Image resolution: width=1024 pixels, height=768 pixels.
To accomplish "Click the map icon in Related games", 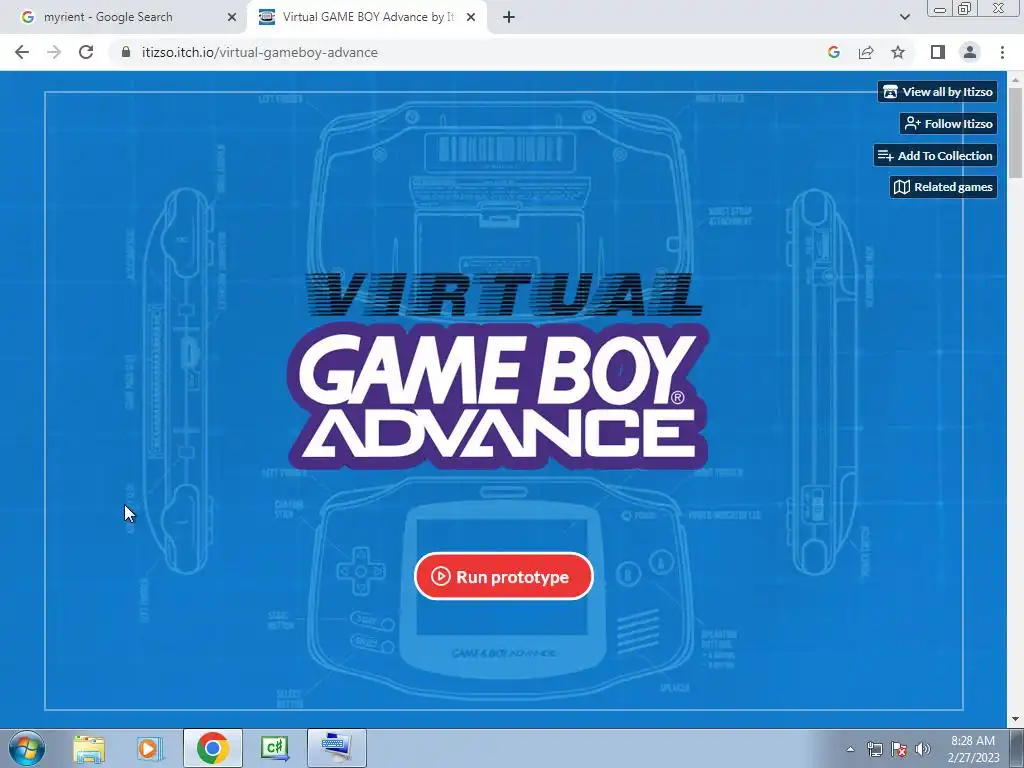I will click(902, 187).
